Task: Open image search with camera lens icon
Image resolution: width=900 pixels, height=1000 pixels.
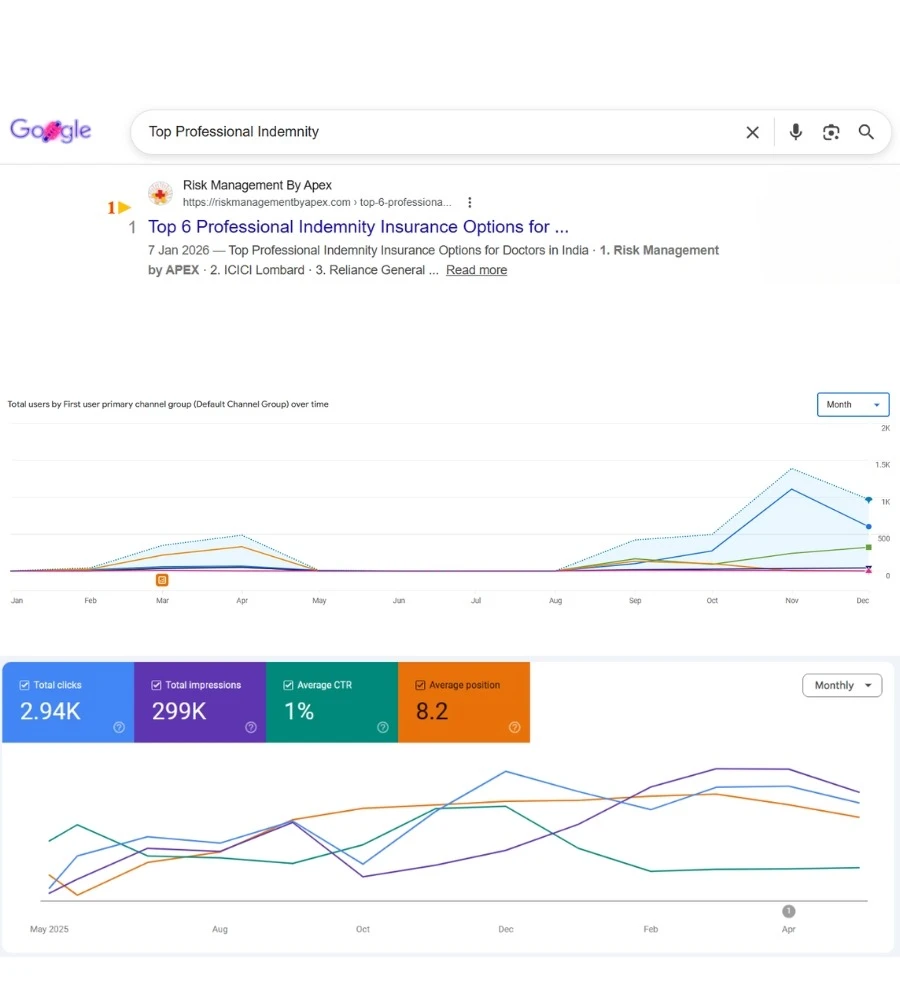Action: 830,132
